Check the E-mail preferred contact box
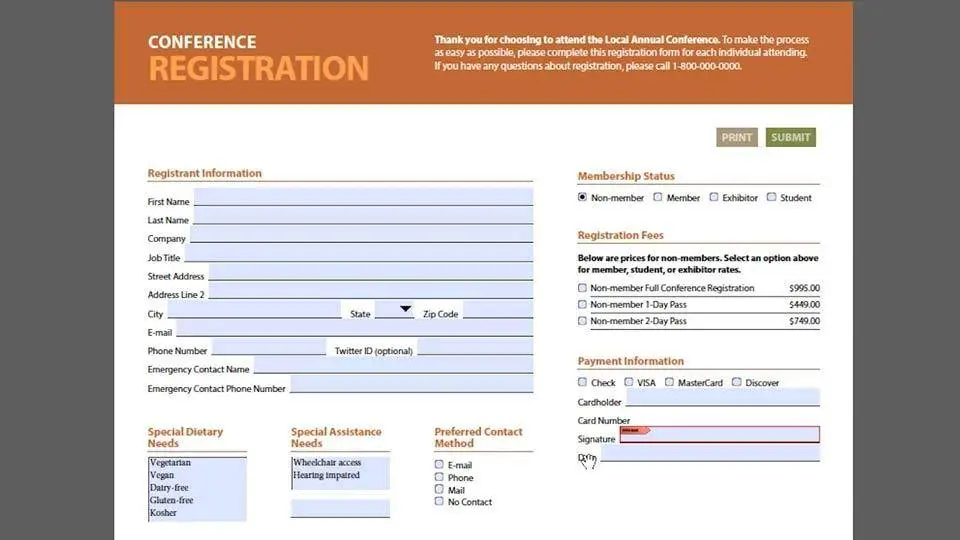The height and width of the screenshot is (540, 960). pyautogui.click(x=440, y=465)
